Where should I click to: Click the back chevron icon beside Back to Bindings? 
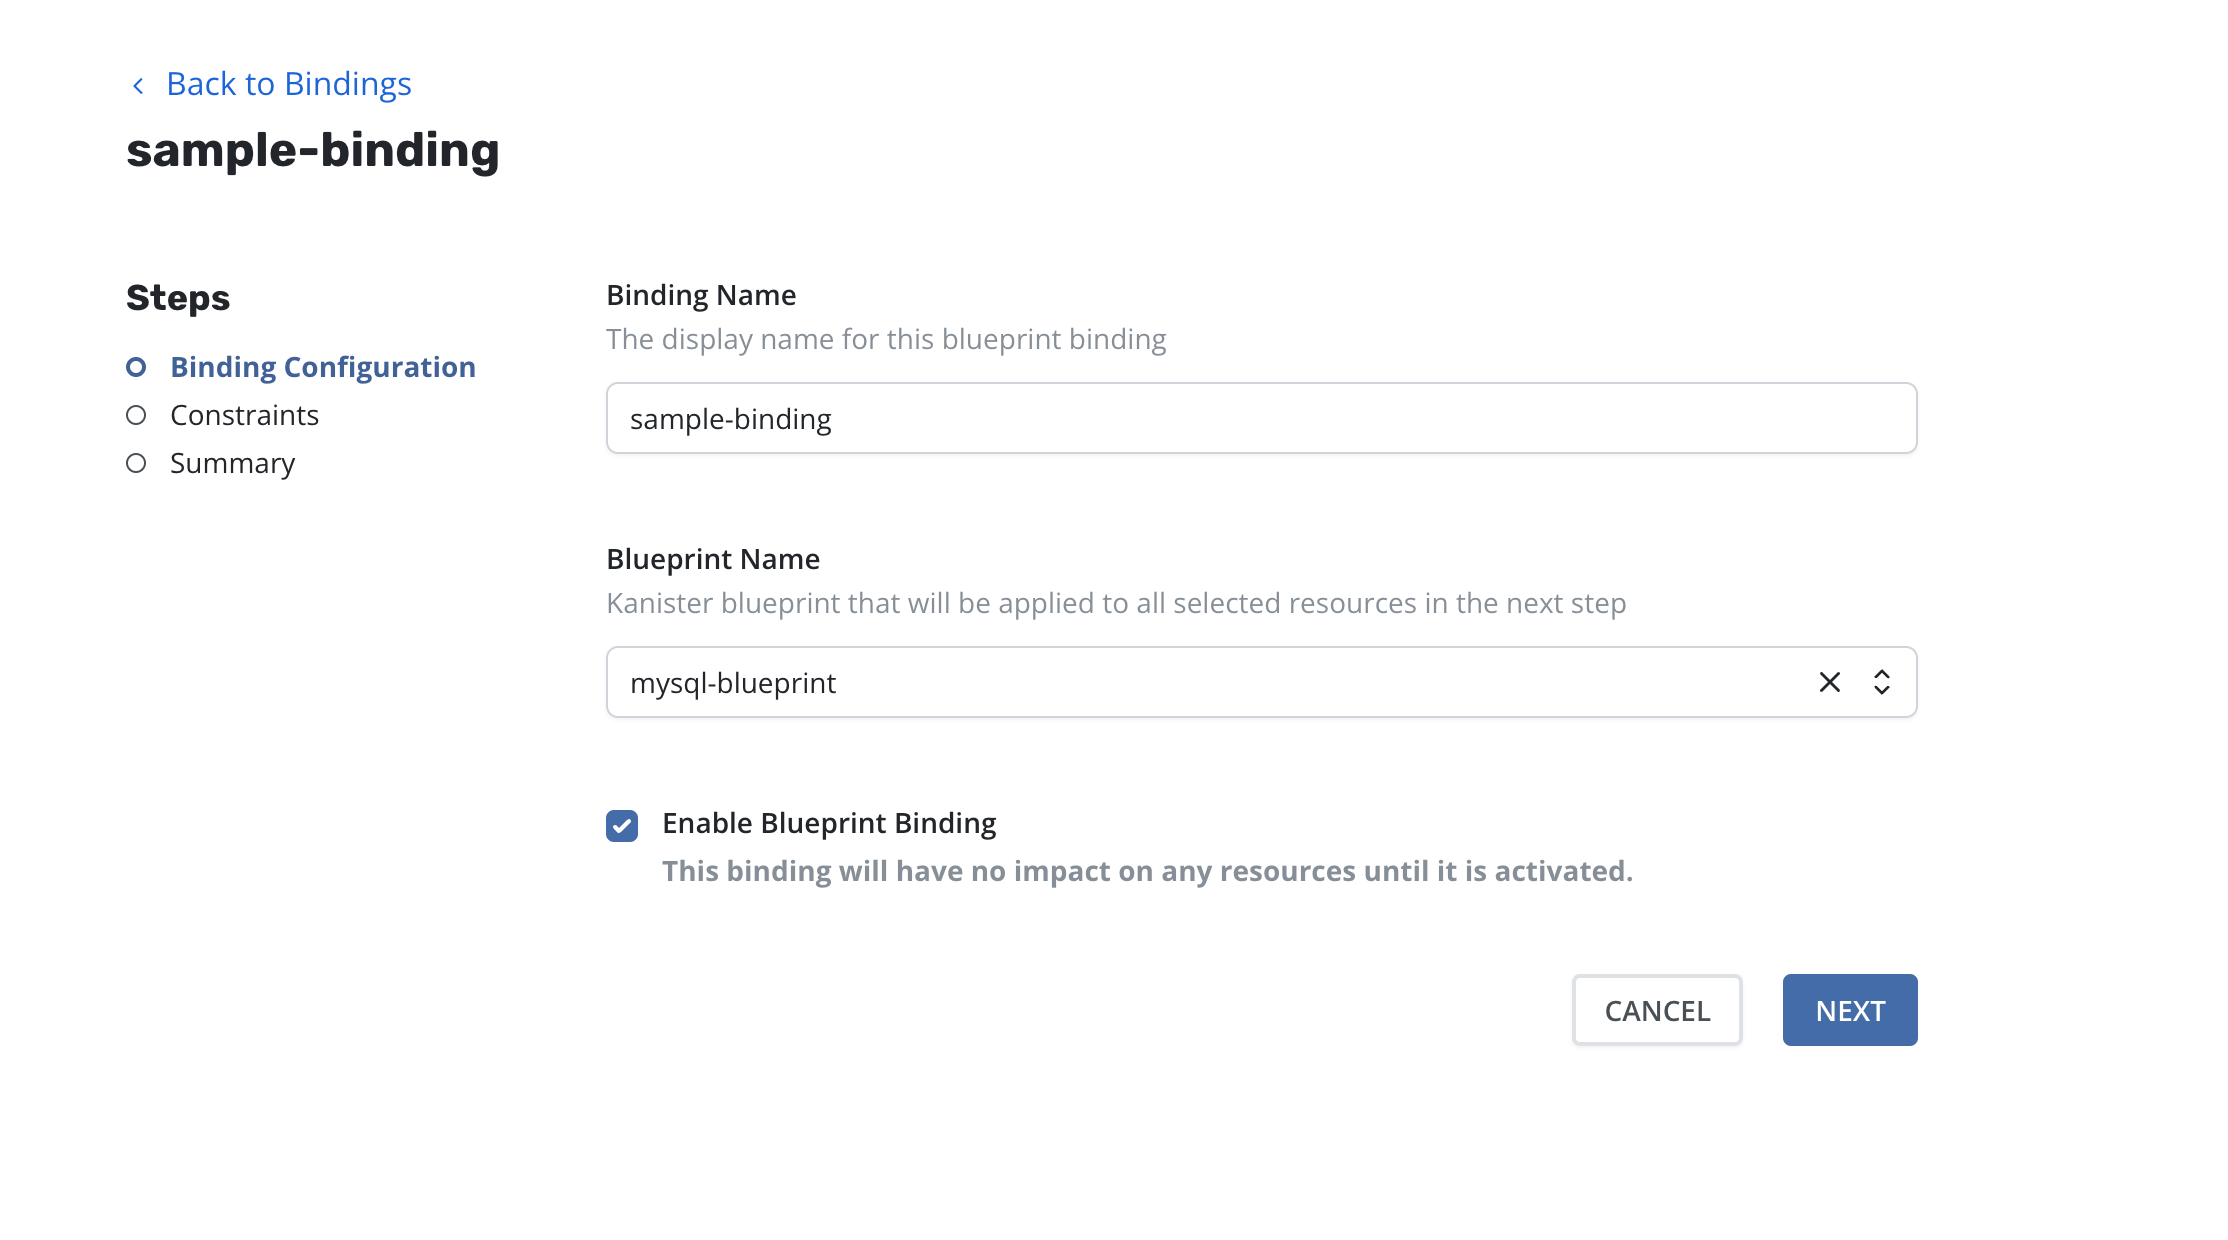coord(138,84)
